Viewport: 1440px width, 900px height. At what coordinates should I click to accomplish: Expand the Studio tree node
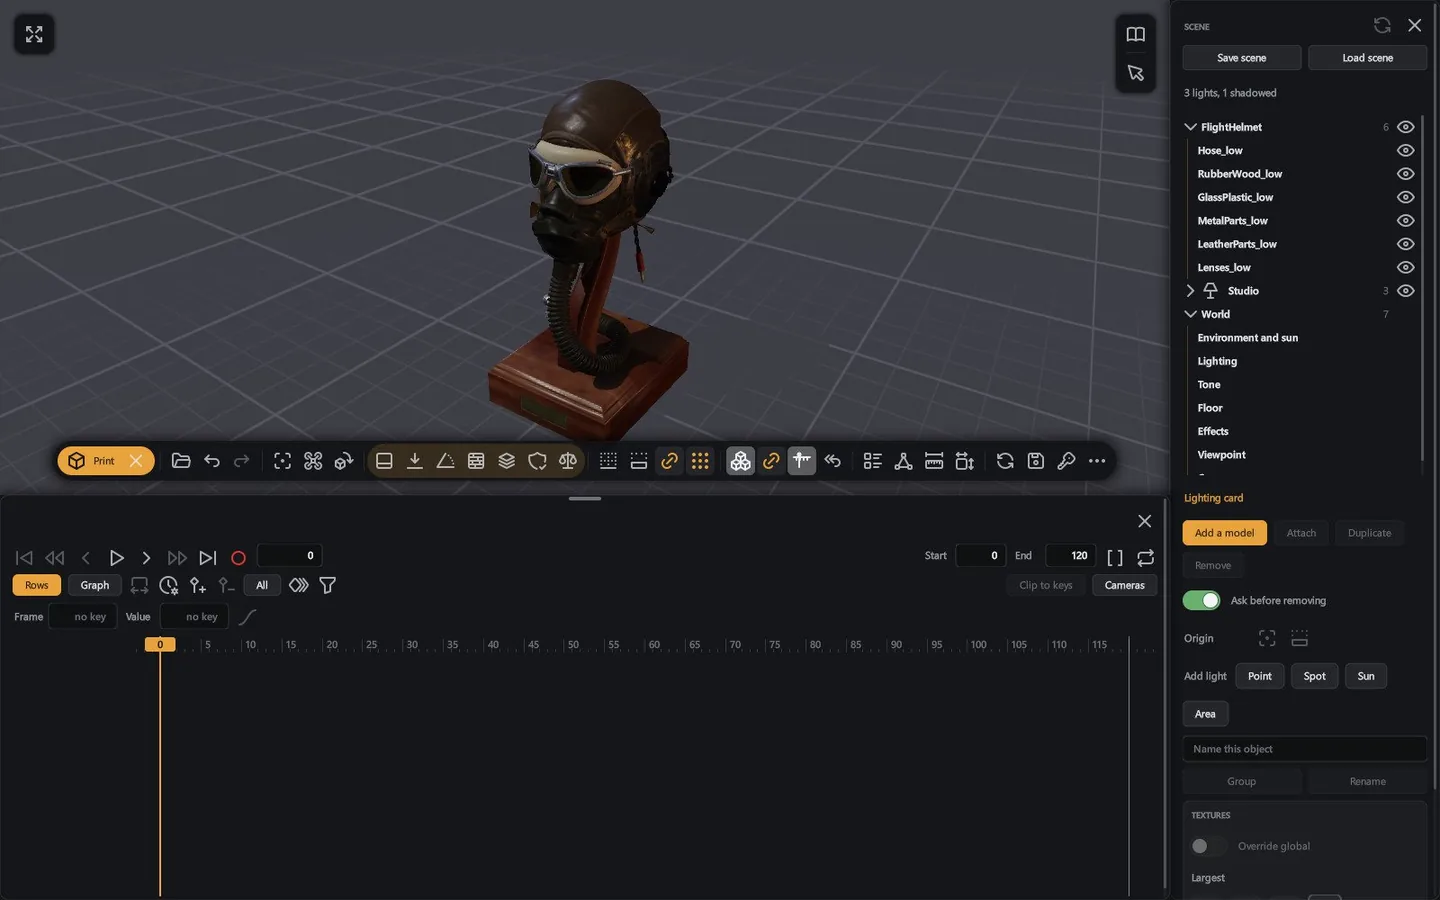tap(1190, 291)
